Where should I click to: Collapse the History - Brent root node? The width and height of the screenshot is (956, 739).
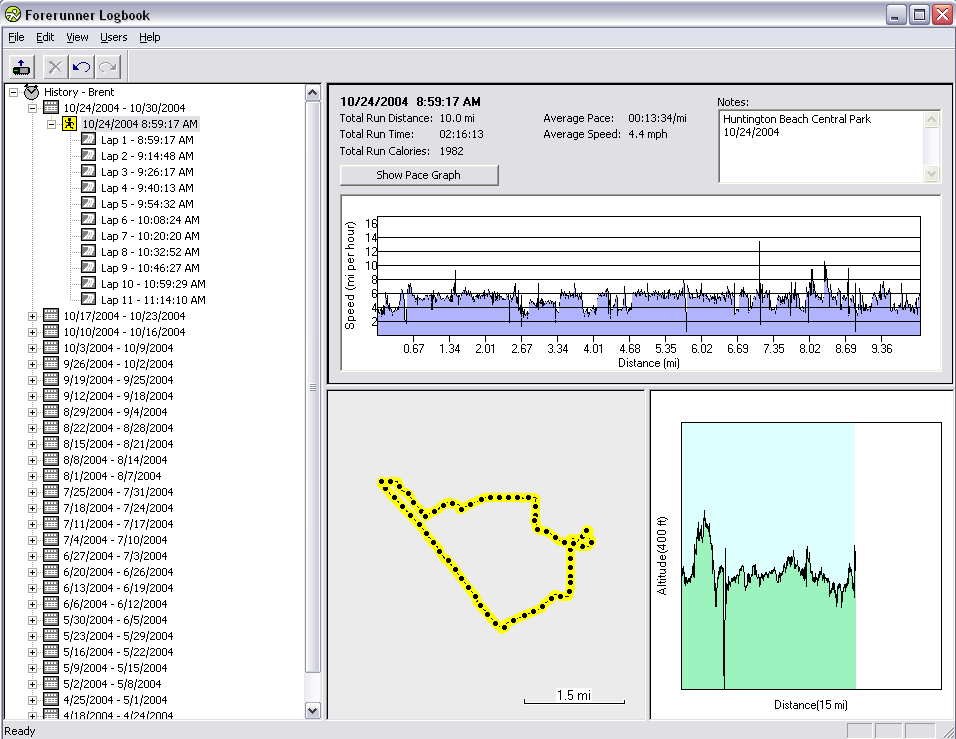(x=13, y=93)
